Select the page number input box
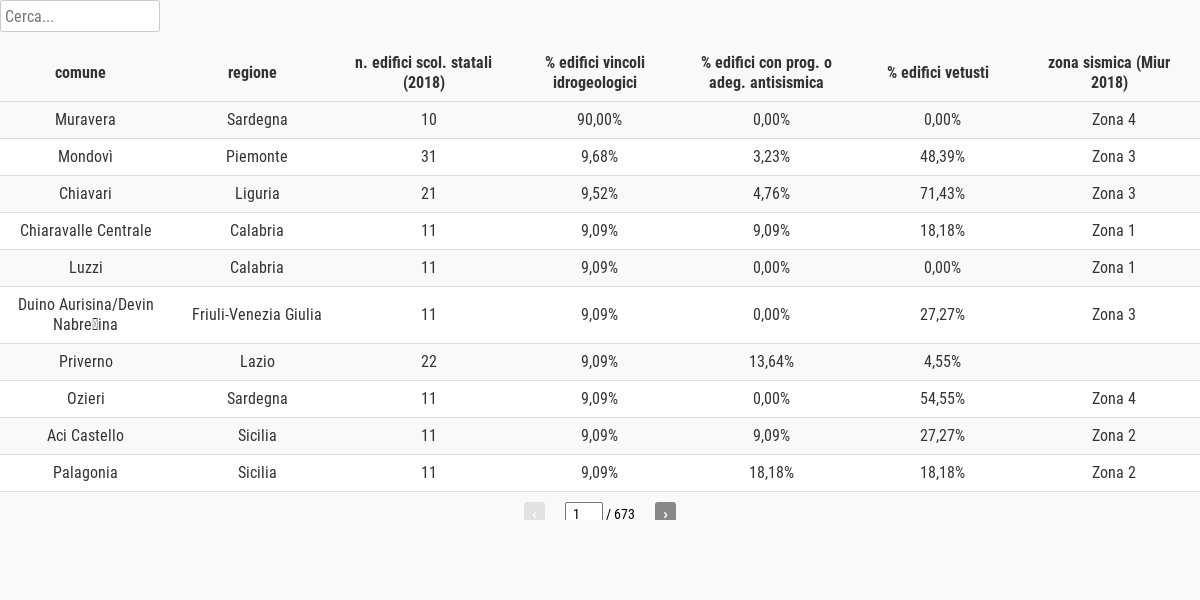The image size is (1200, 600). 584,513
